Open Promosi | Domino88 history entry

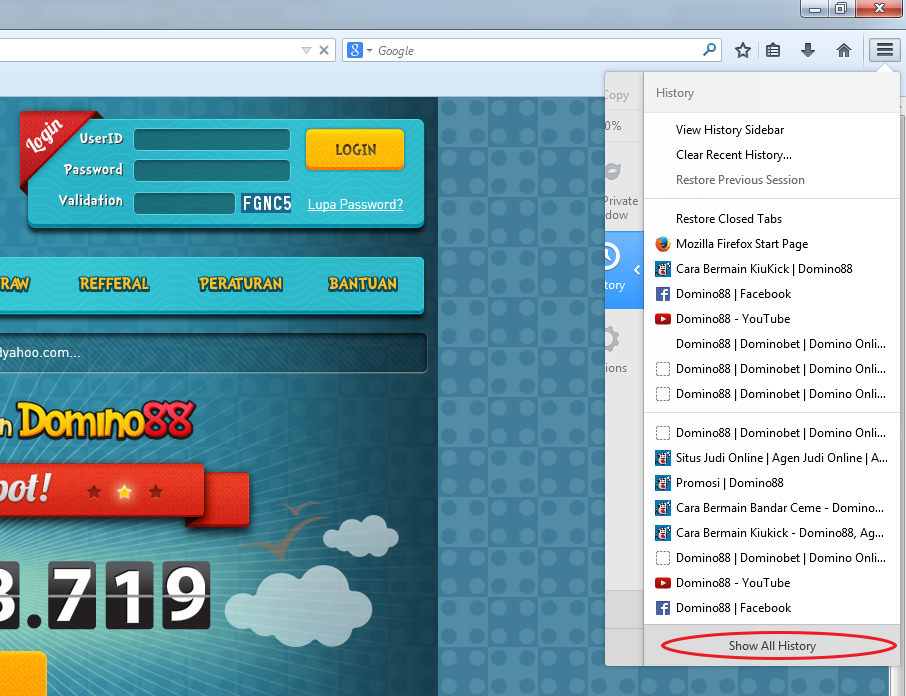coord(772,483)
